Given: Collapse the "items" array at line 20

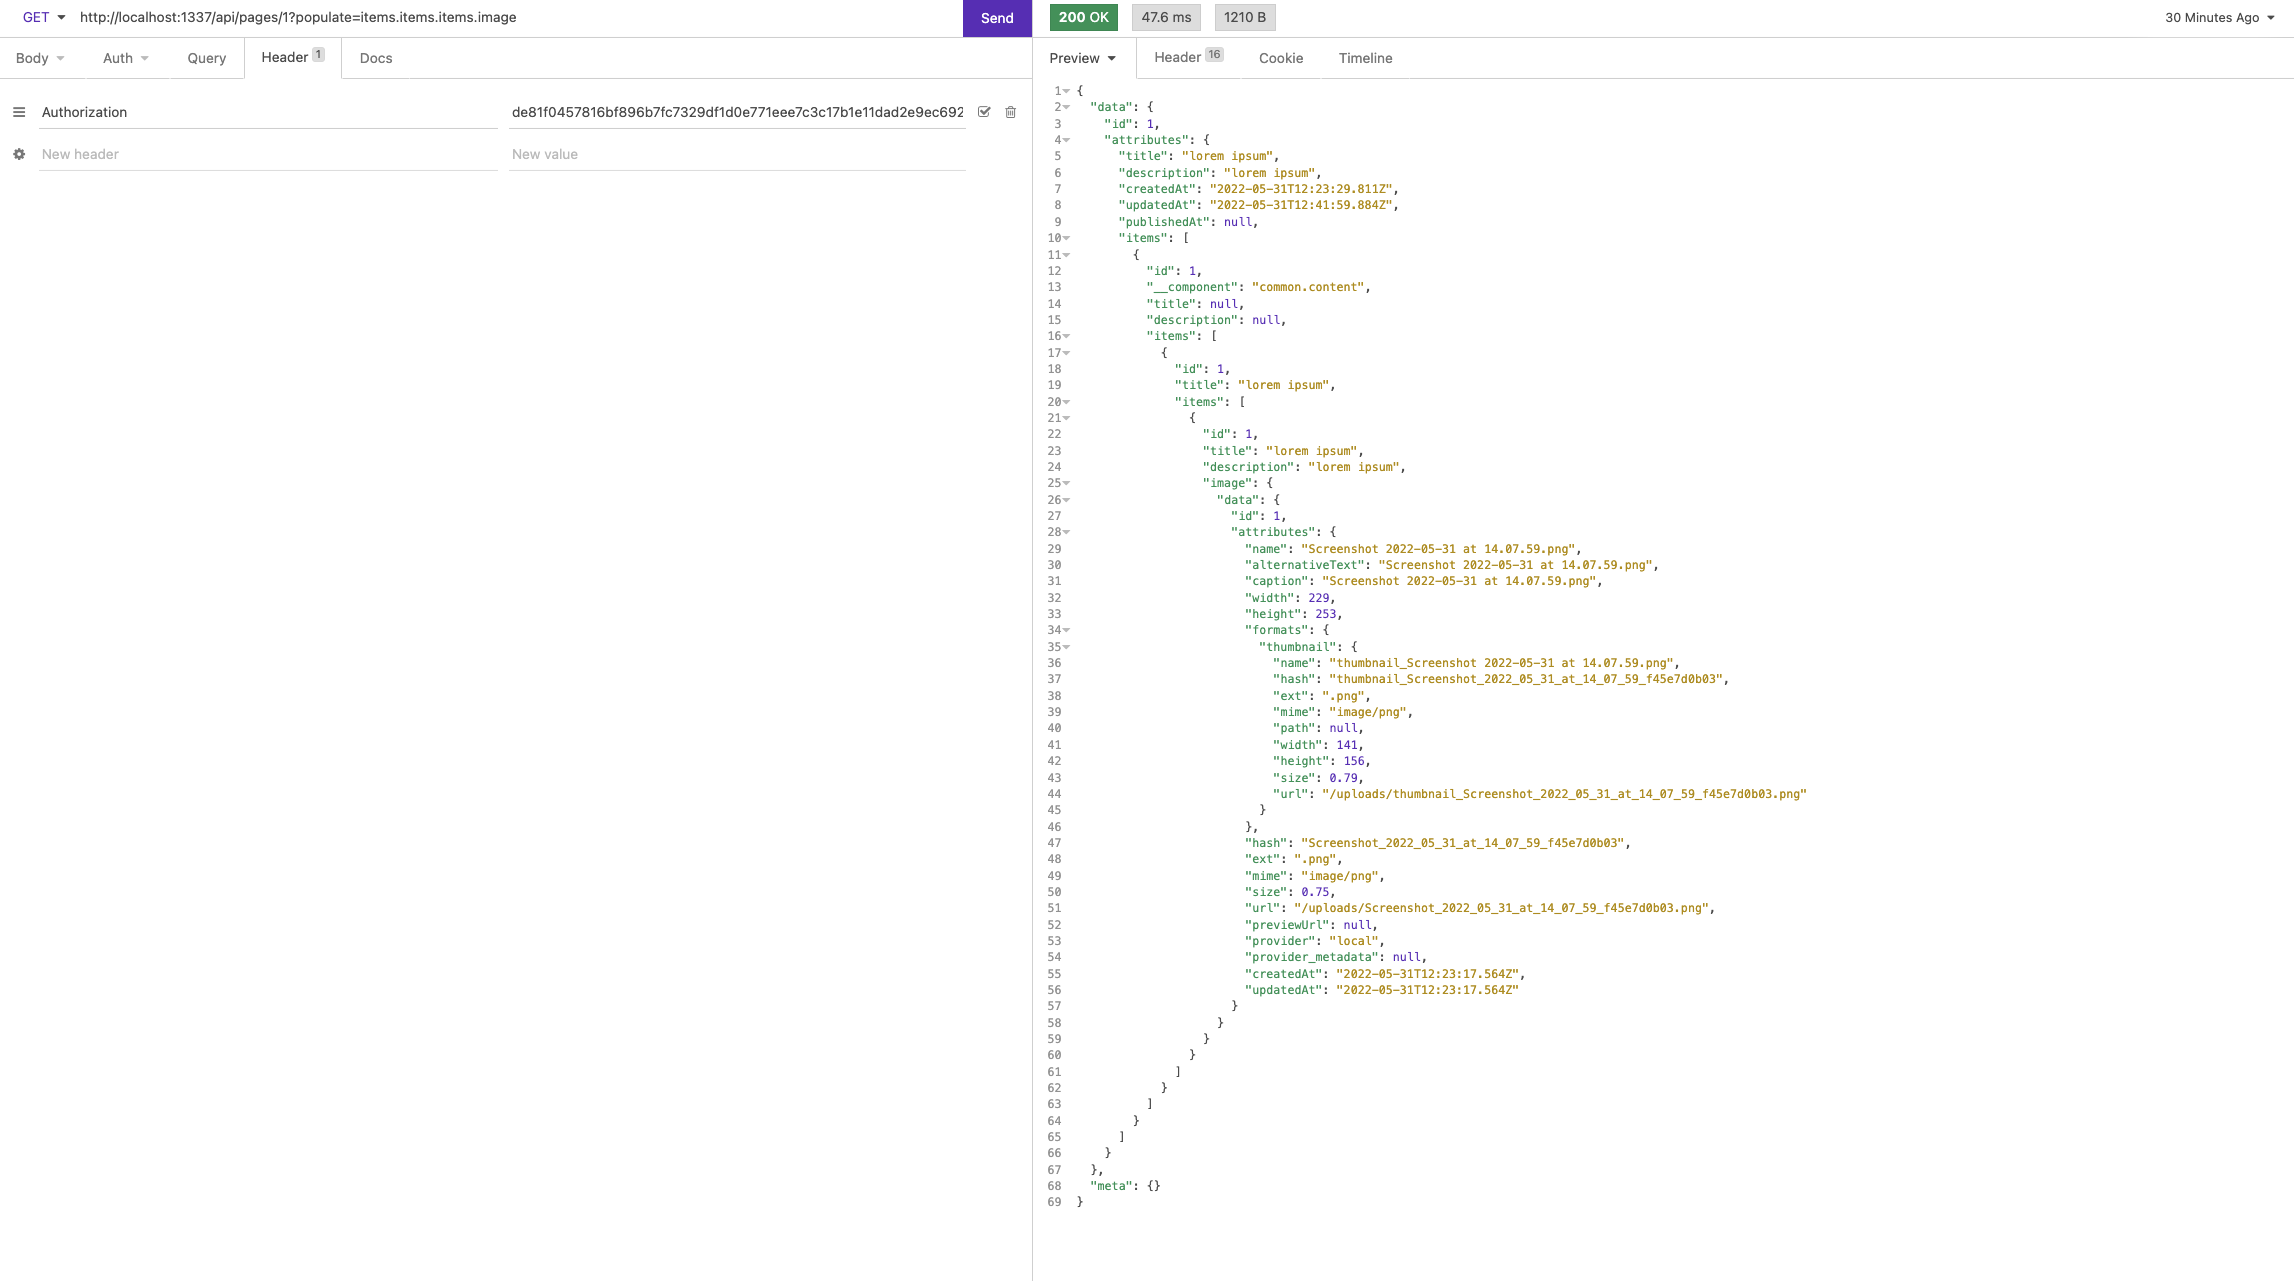Looking at the screenshot, I should coord(1067,402).
